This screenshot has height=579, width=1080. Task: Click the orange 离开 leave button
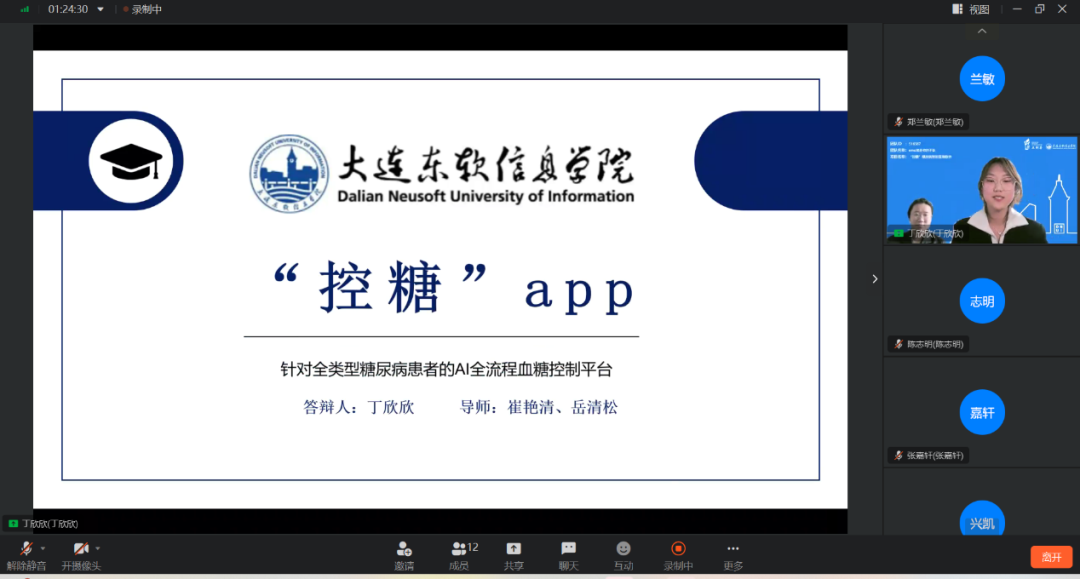[x=1051, y=556]
